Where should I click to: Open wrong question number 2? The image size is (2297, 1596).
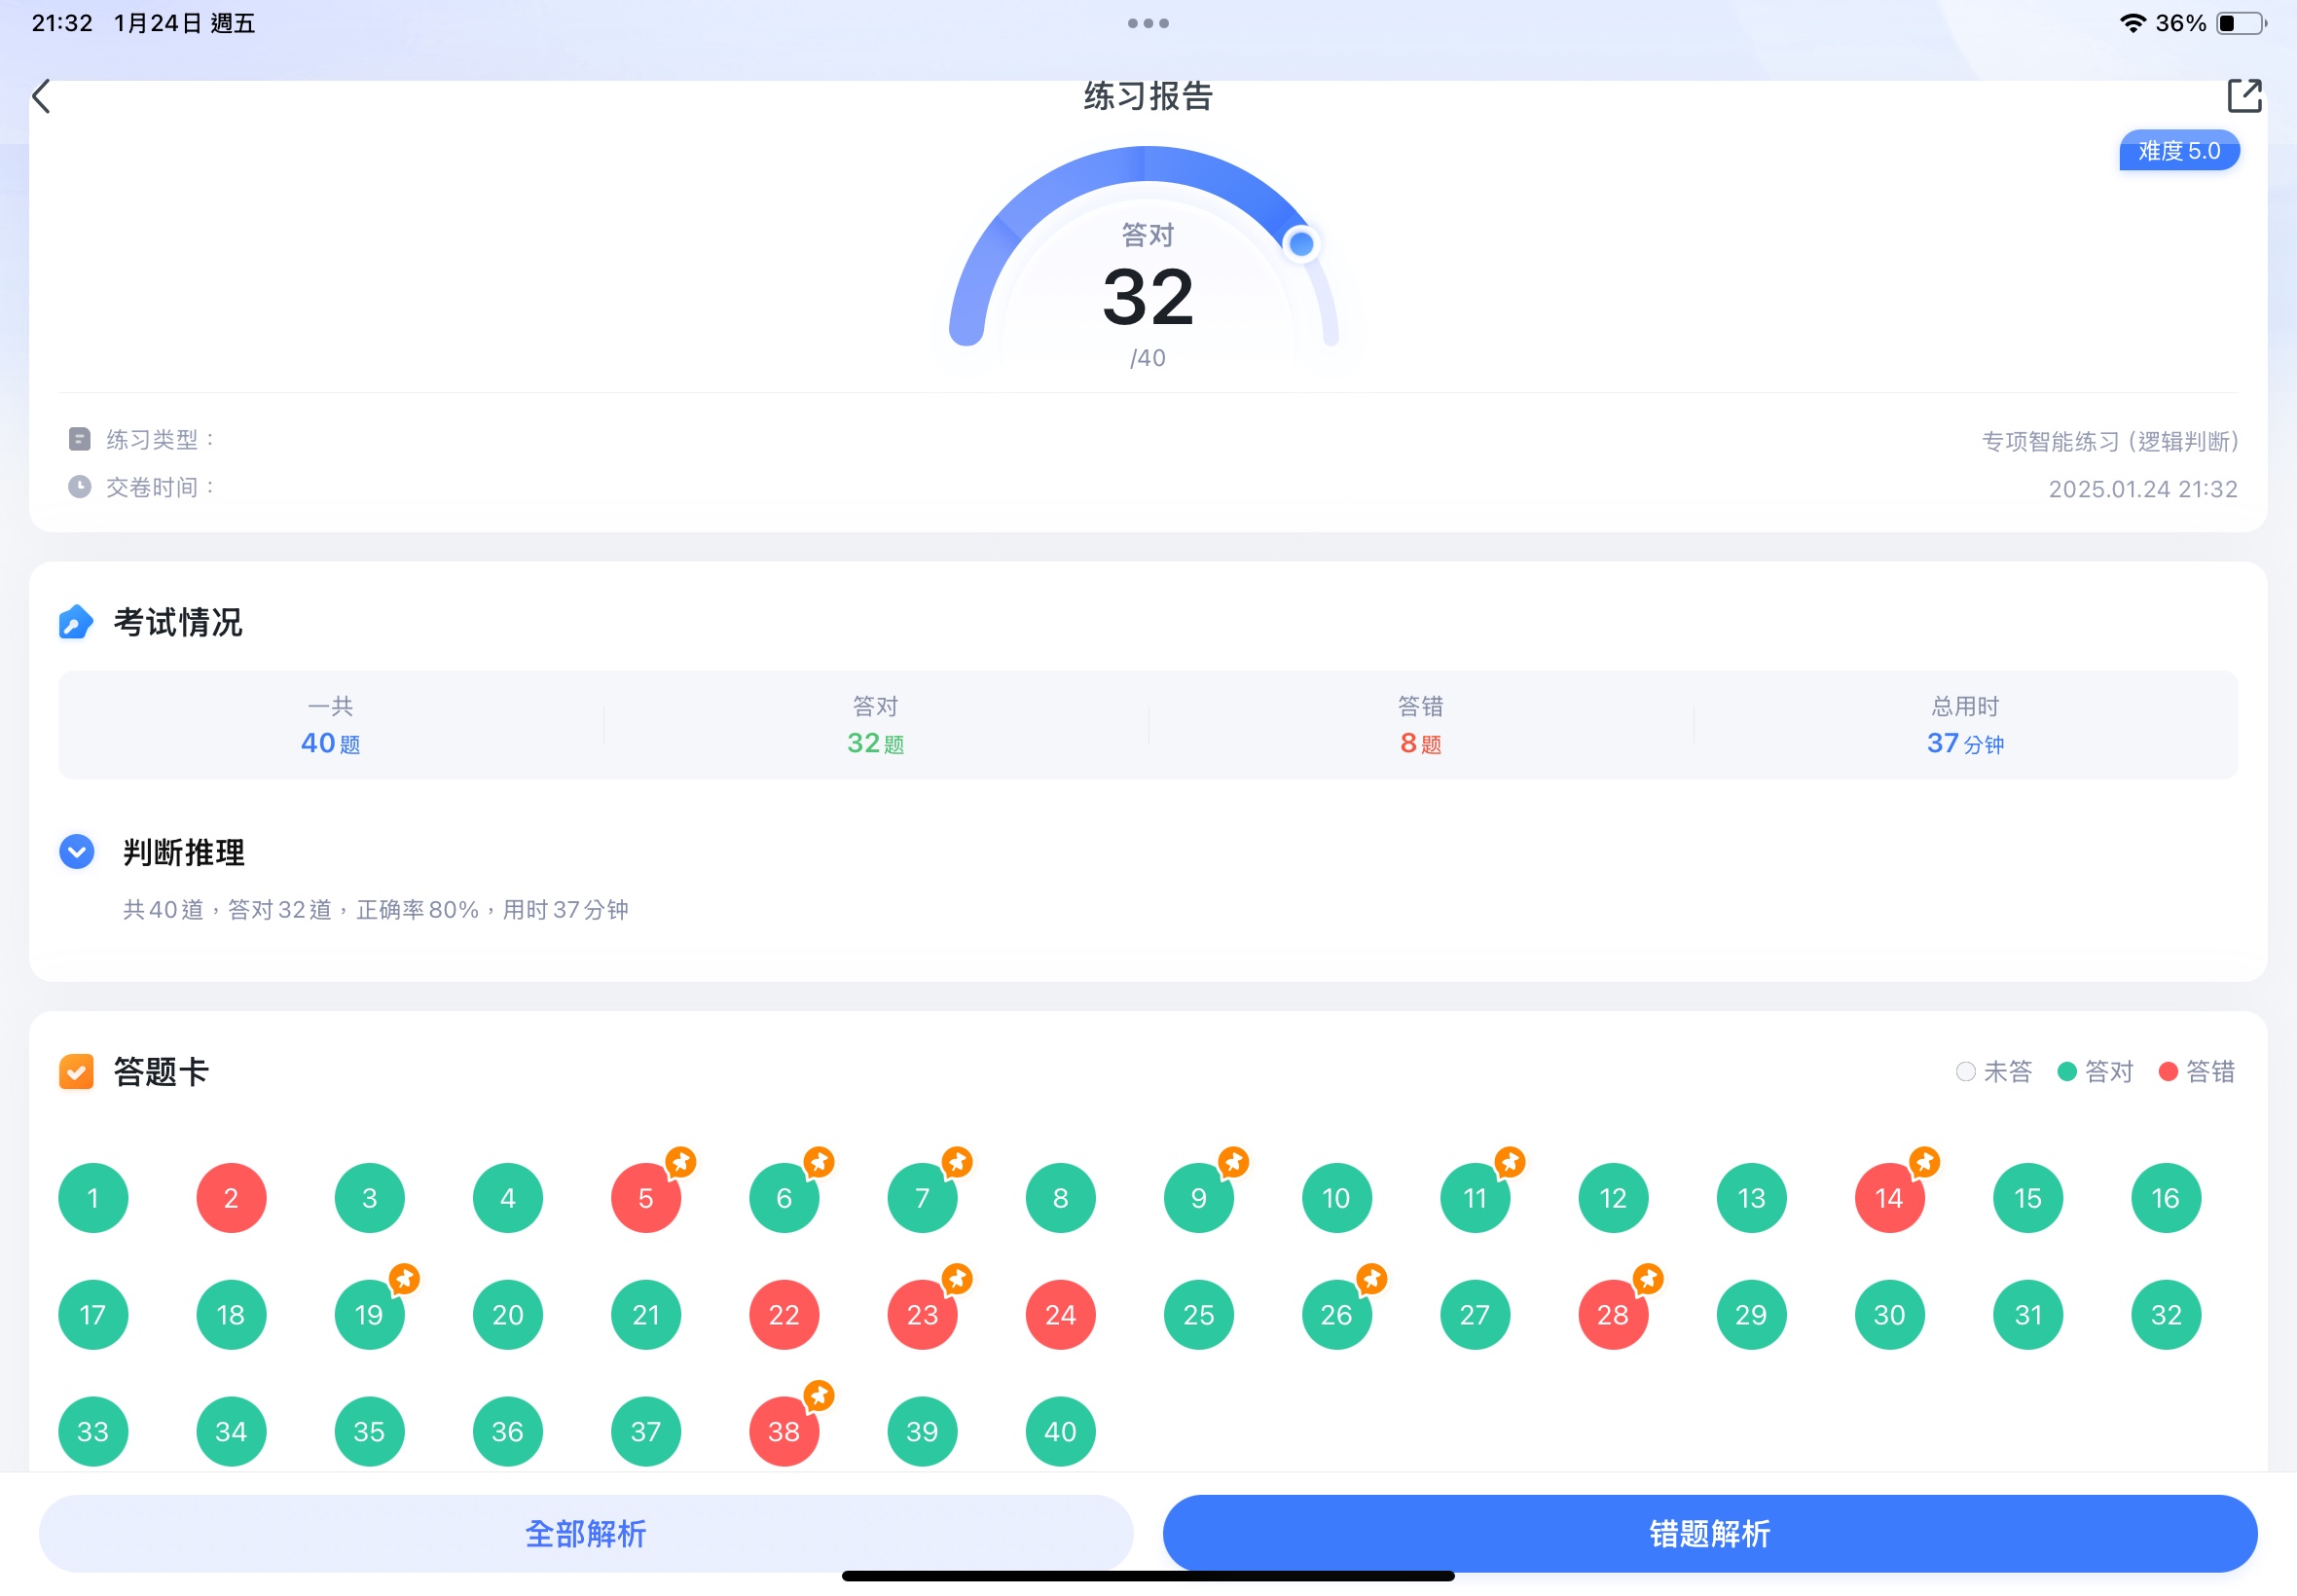click(231, 1198)
